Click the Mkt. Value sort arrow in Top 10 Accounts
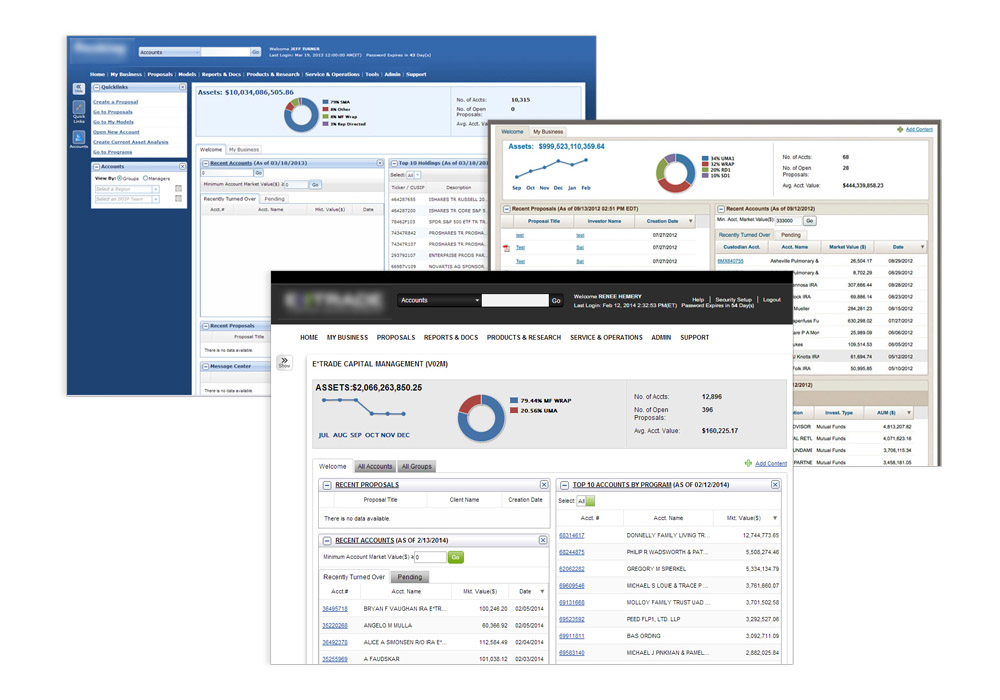Viewport: 1000px width, 700px height. (775, 518)
